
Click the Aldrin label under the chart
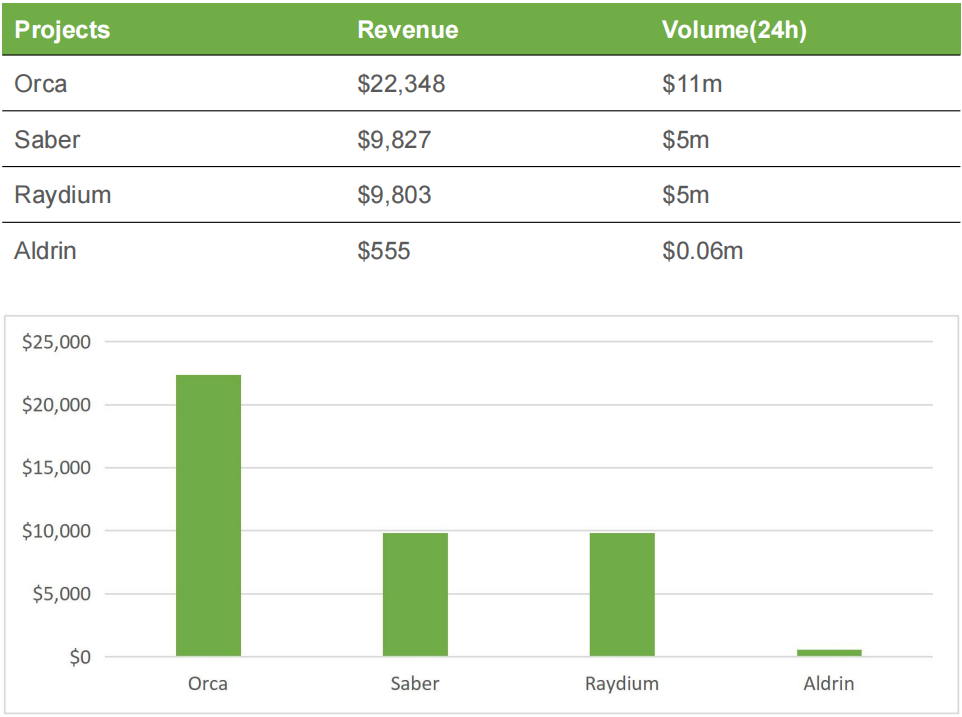(x=829, y=683)
